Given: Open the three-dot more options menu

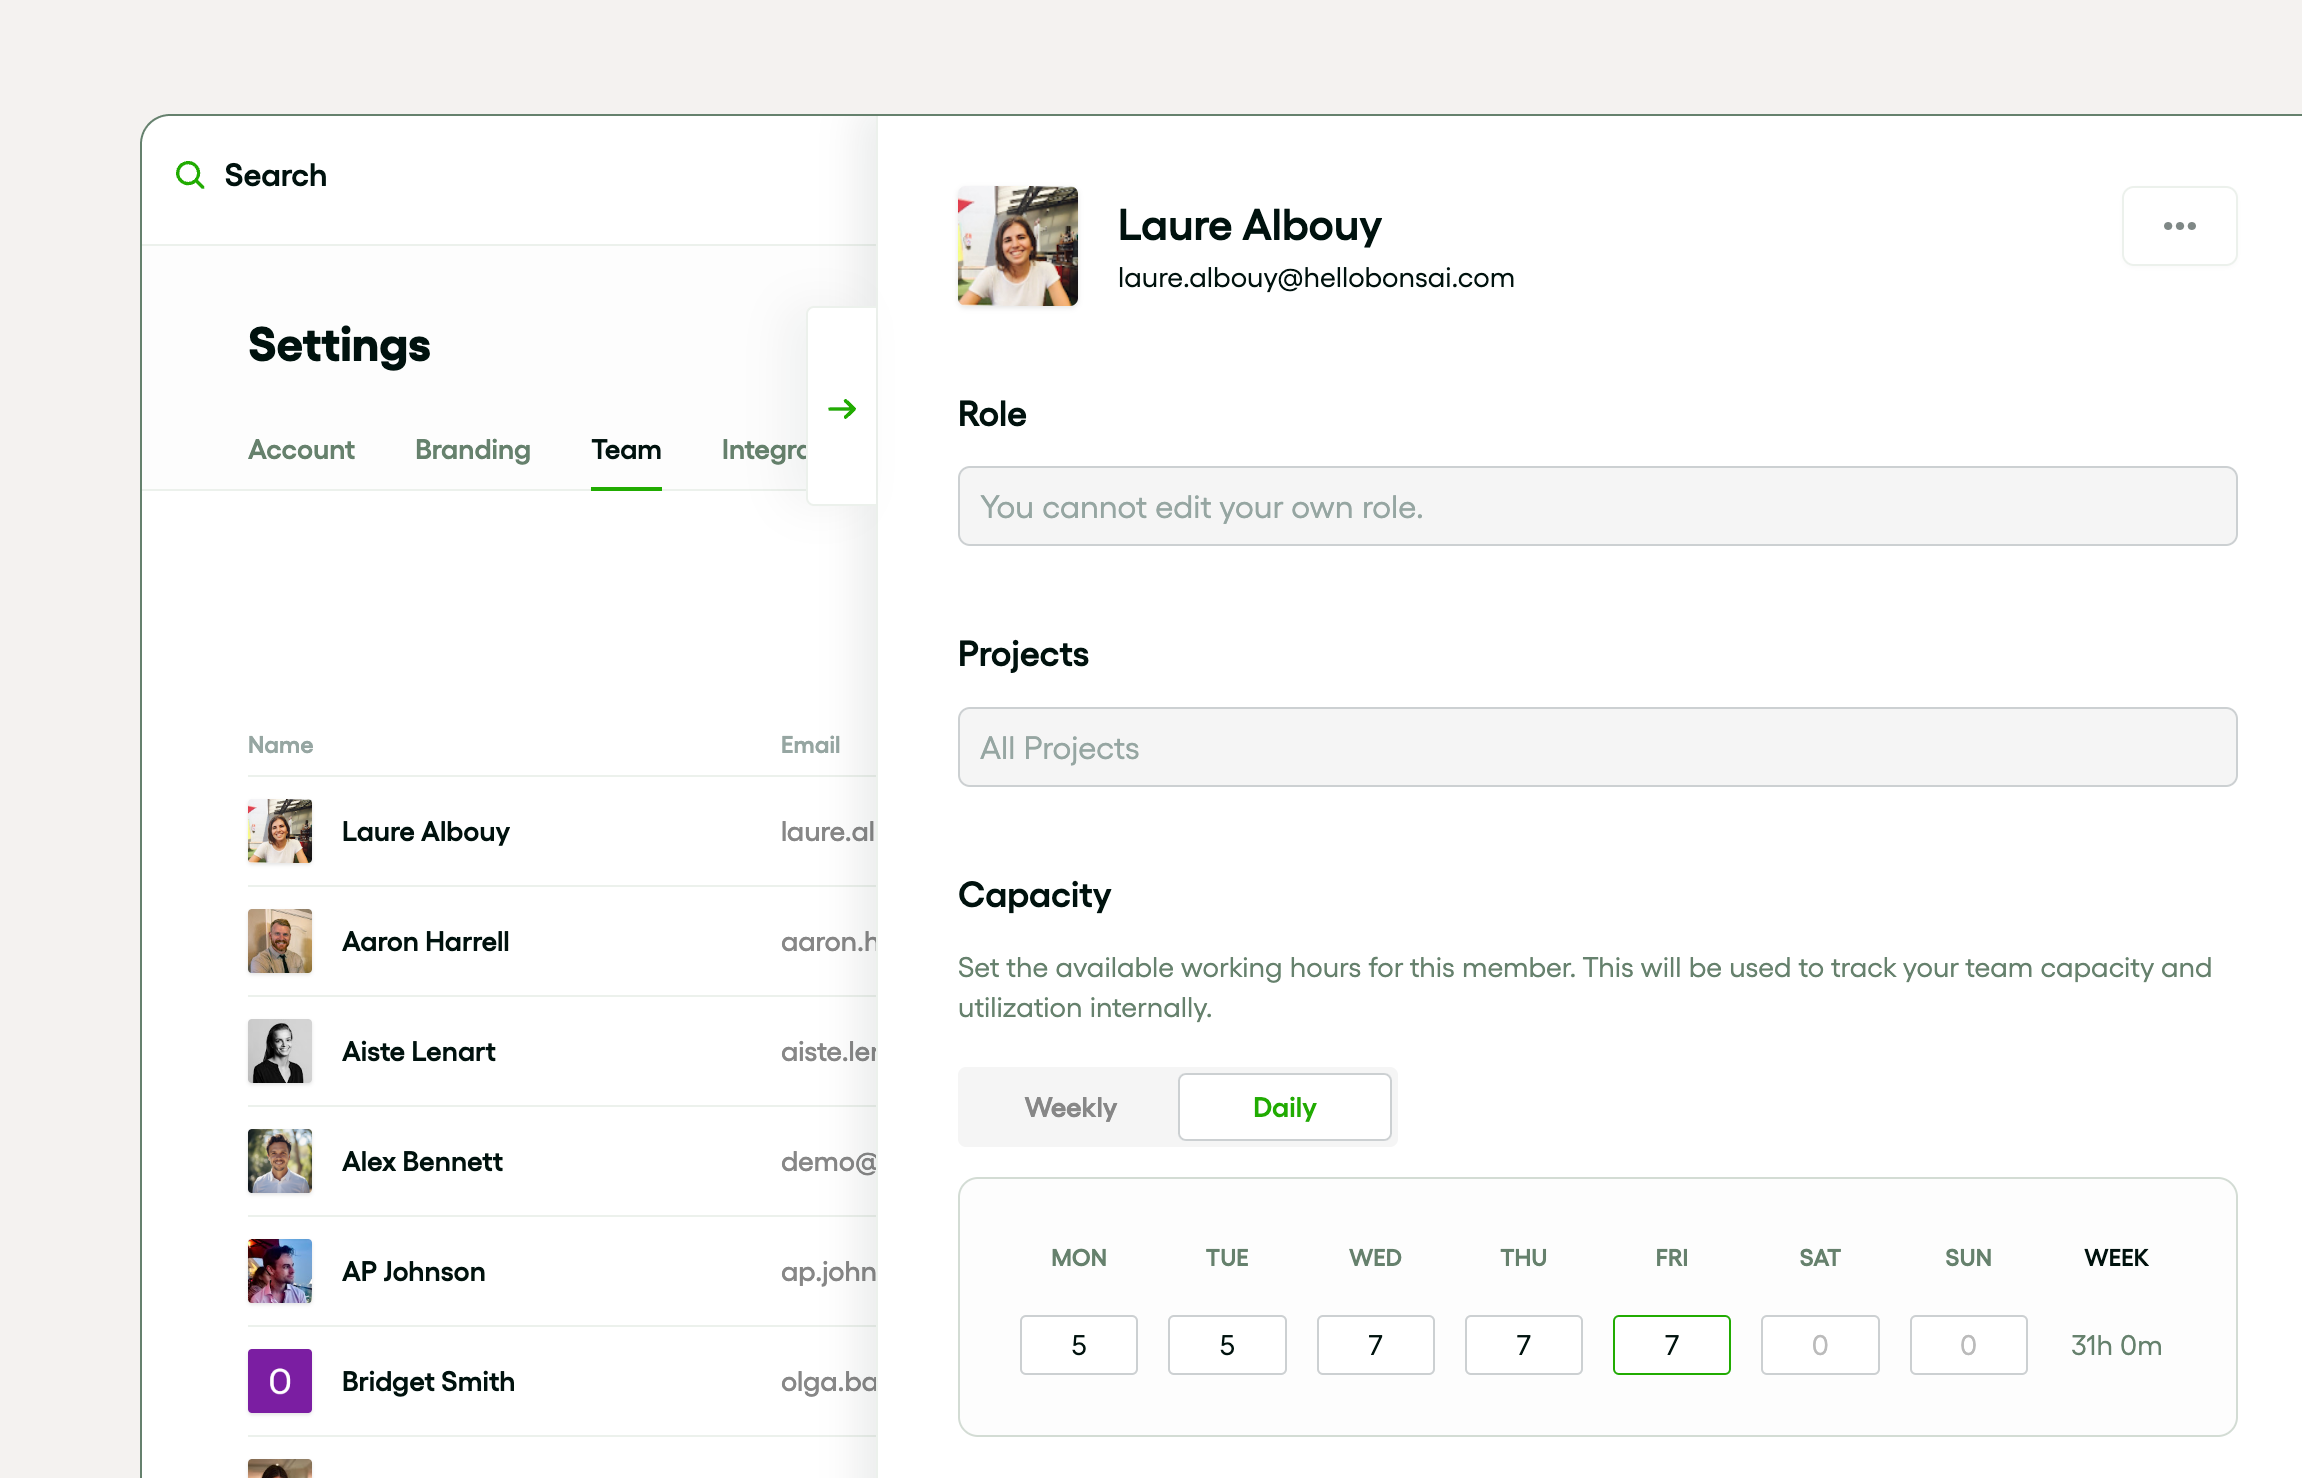Looking at the screenshot, I should point(2179,226).
